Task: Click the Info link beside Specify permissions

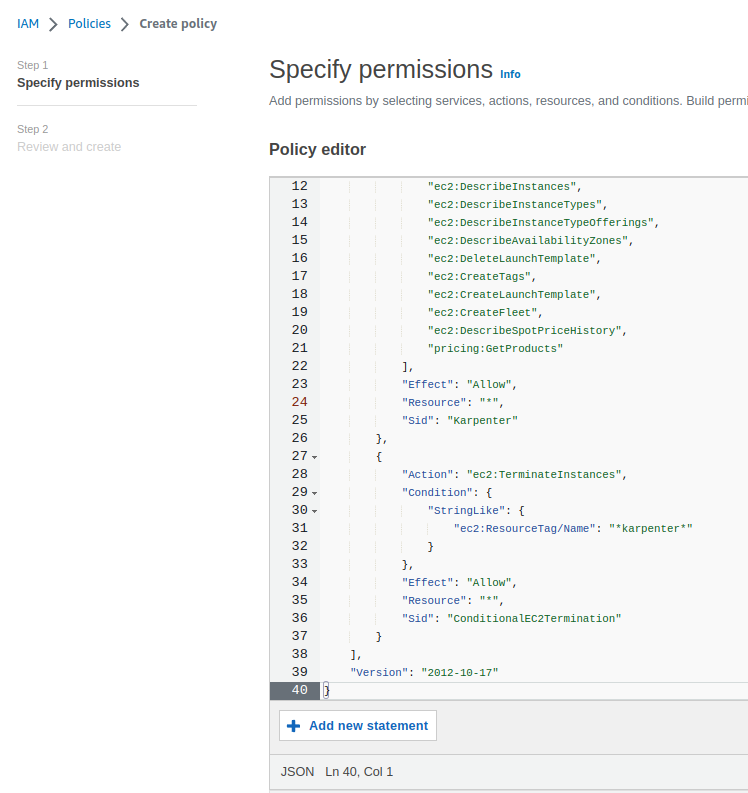Action: tap(510, 74)
